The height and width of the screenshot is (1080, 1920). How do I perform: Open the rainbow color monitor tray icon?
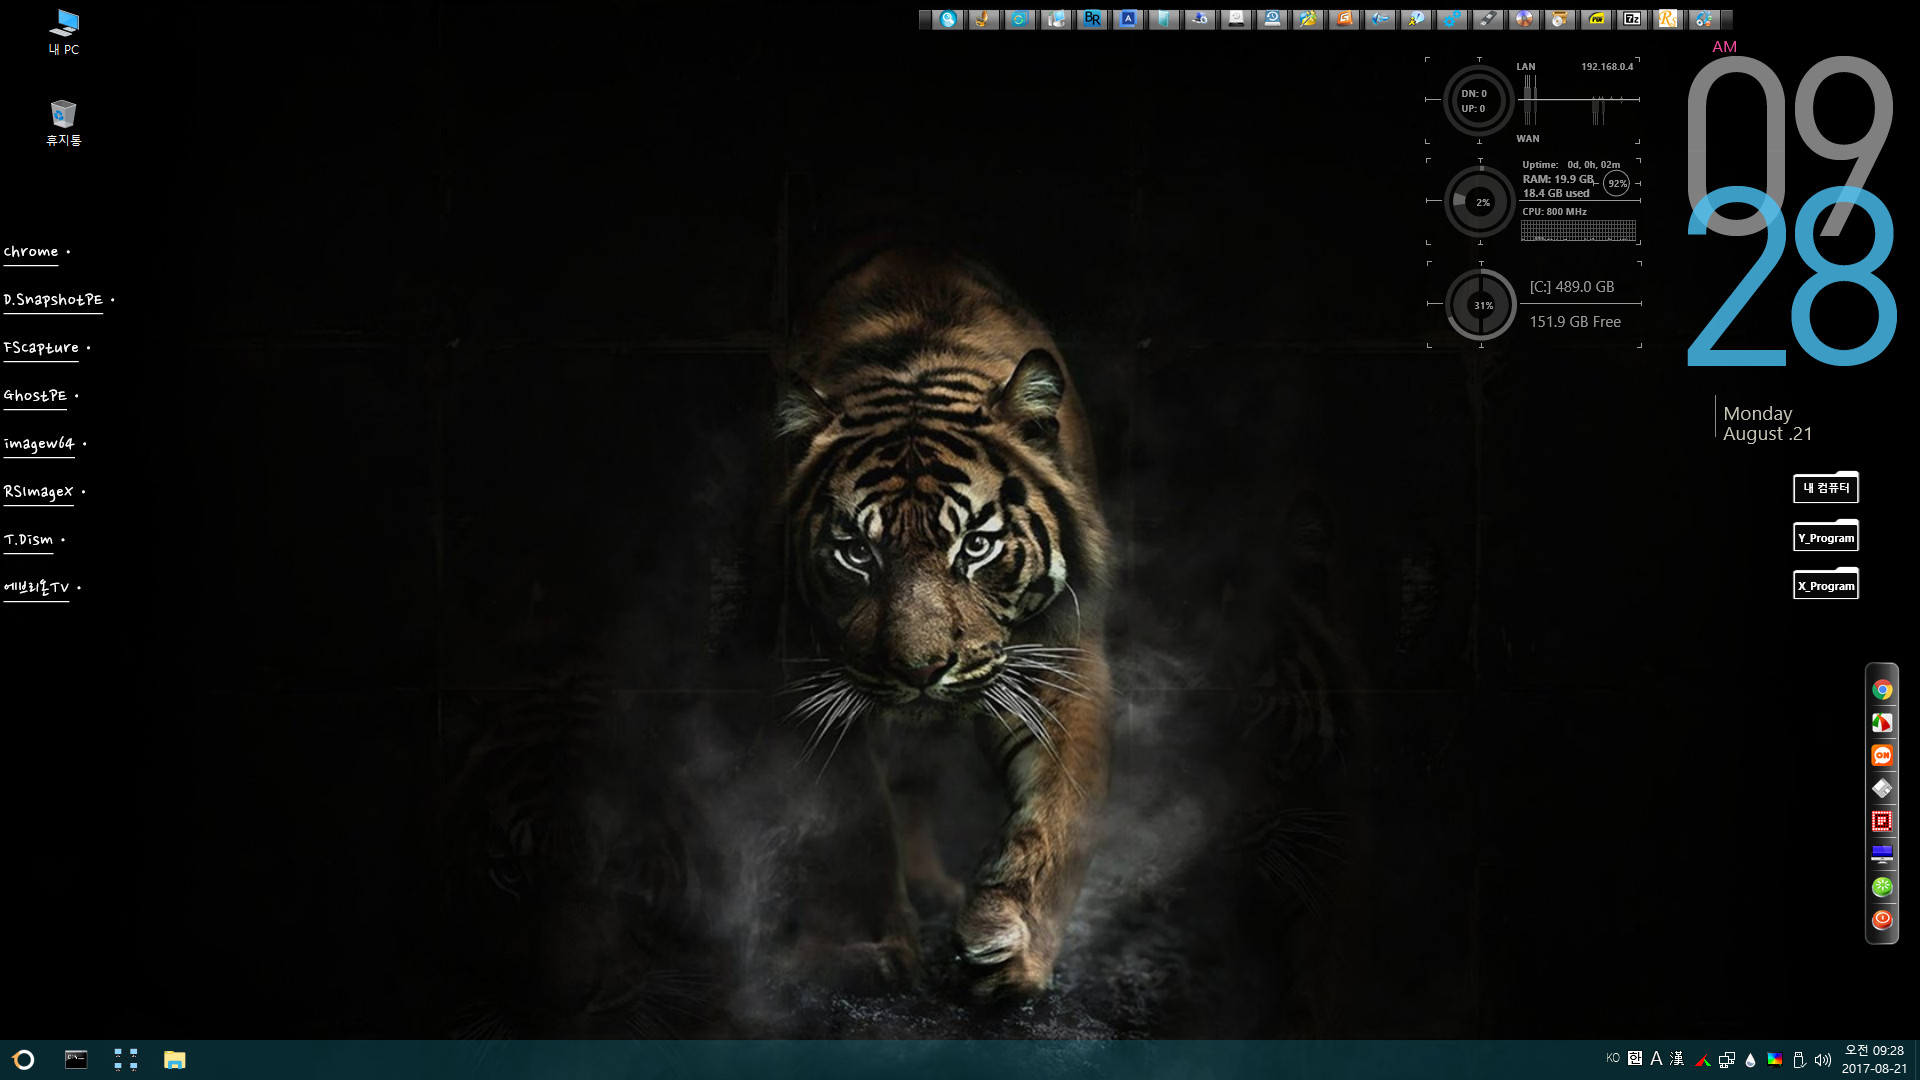coord(1775,1060)
